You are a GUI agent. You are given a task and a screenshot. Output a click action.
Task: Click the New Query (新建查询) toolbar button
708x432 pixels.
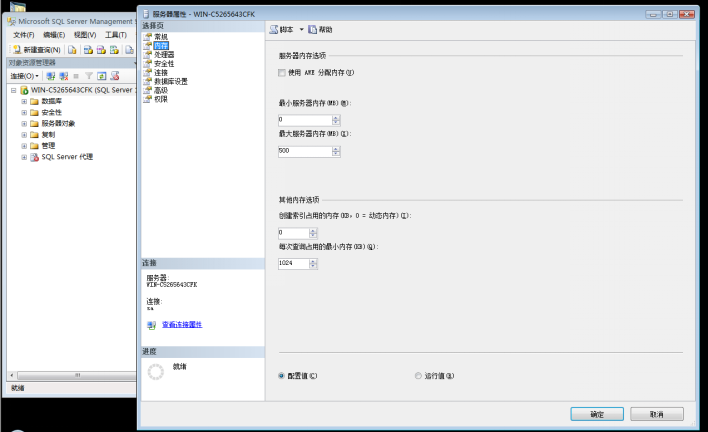(37, 50)
